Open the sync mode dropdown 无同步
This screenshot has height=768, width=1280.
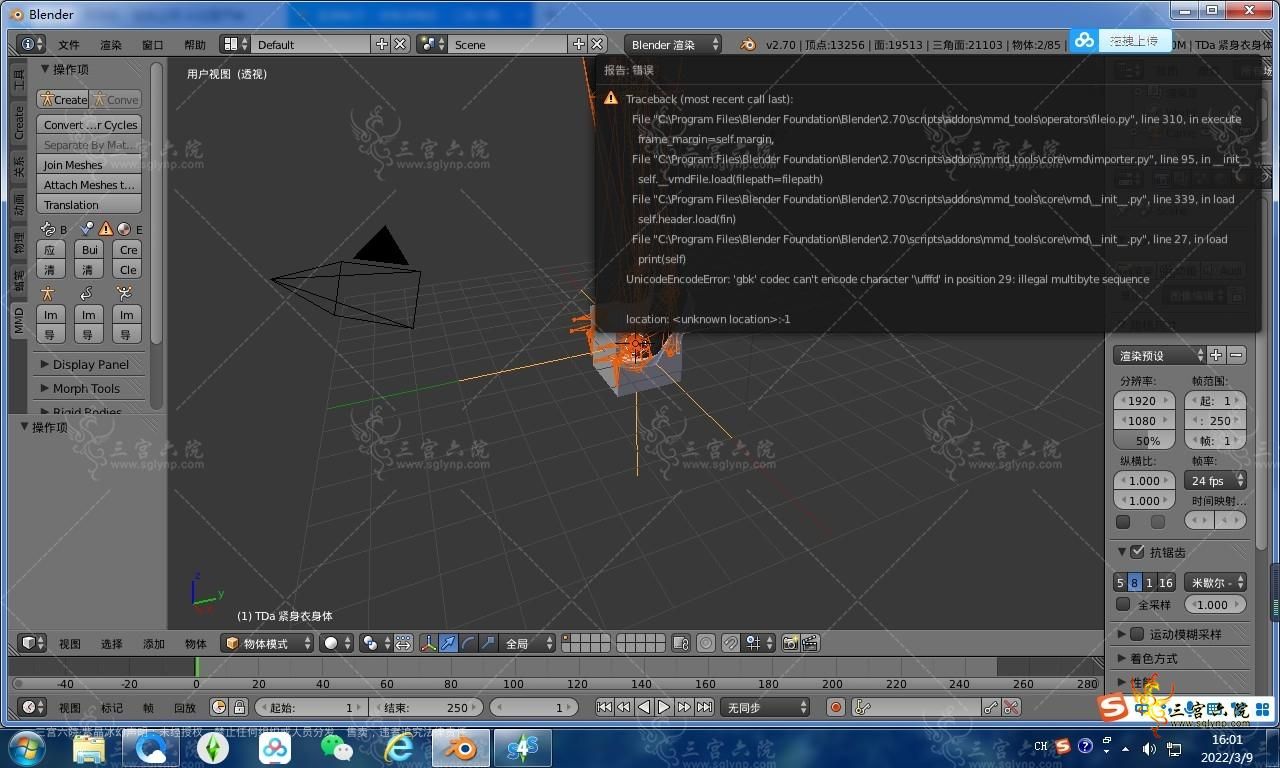(x=765, y=707)
